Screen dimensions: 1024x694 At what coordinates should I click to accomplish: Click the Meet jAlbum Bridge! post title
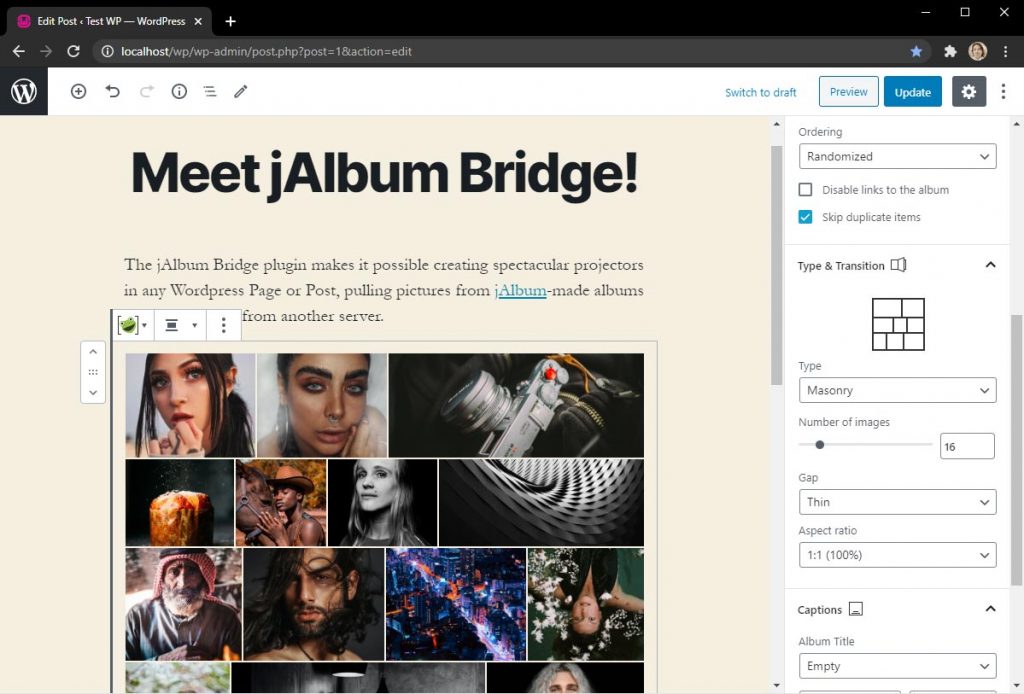[384, 174]
